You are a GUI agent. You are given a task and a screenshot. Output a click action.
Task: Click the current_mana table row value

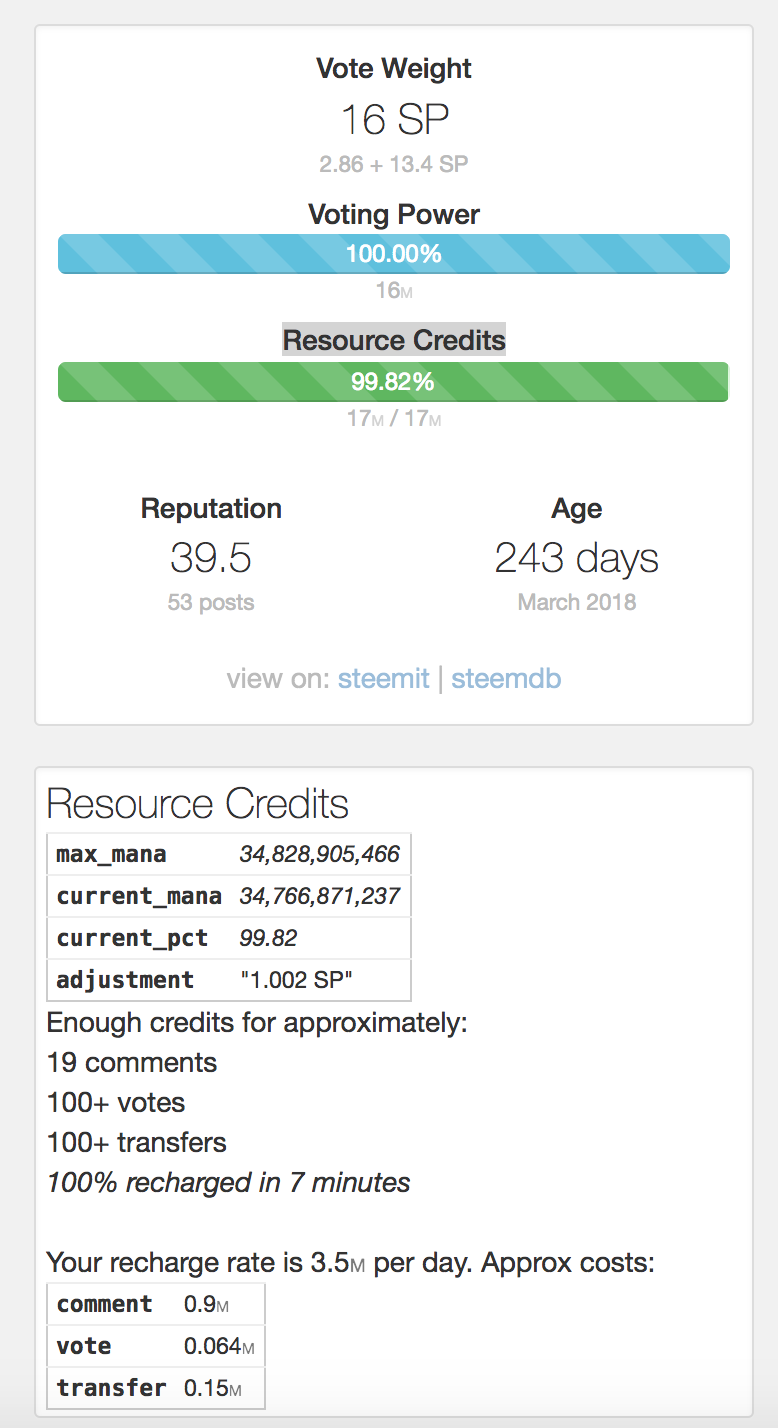point(319,896)
